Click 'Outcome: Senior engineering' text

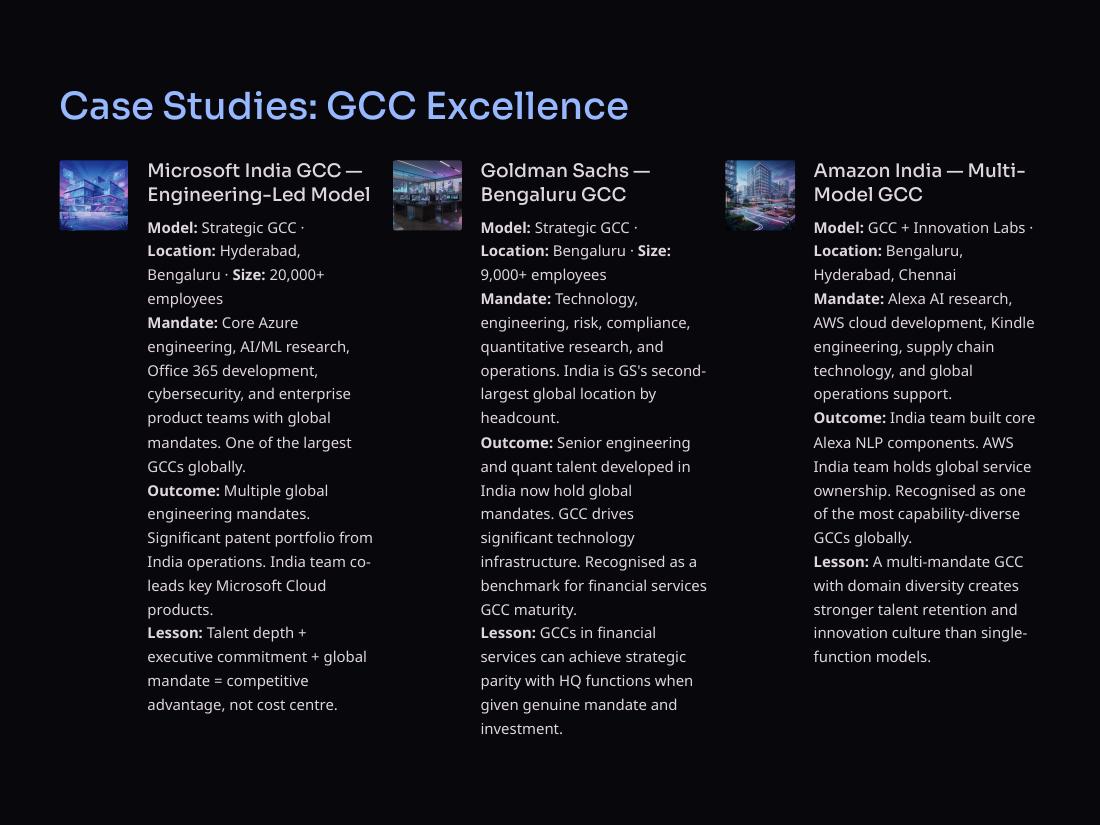[586, 443]
